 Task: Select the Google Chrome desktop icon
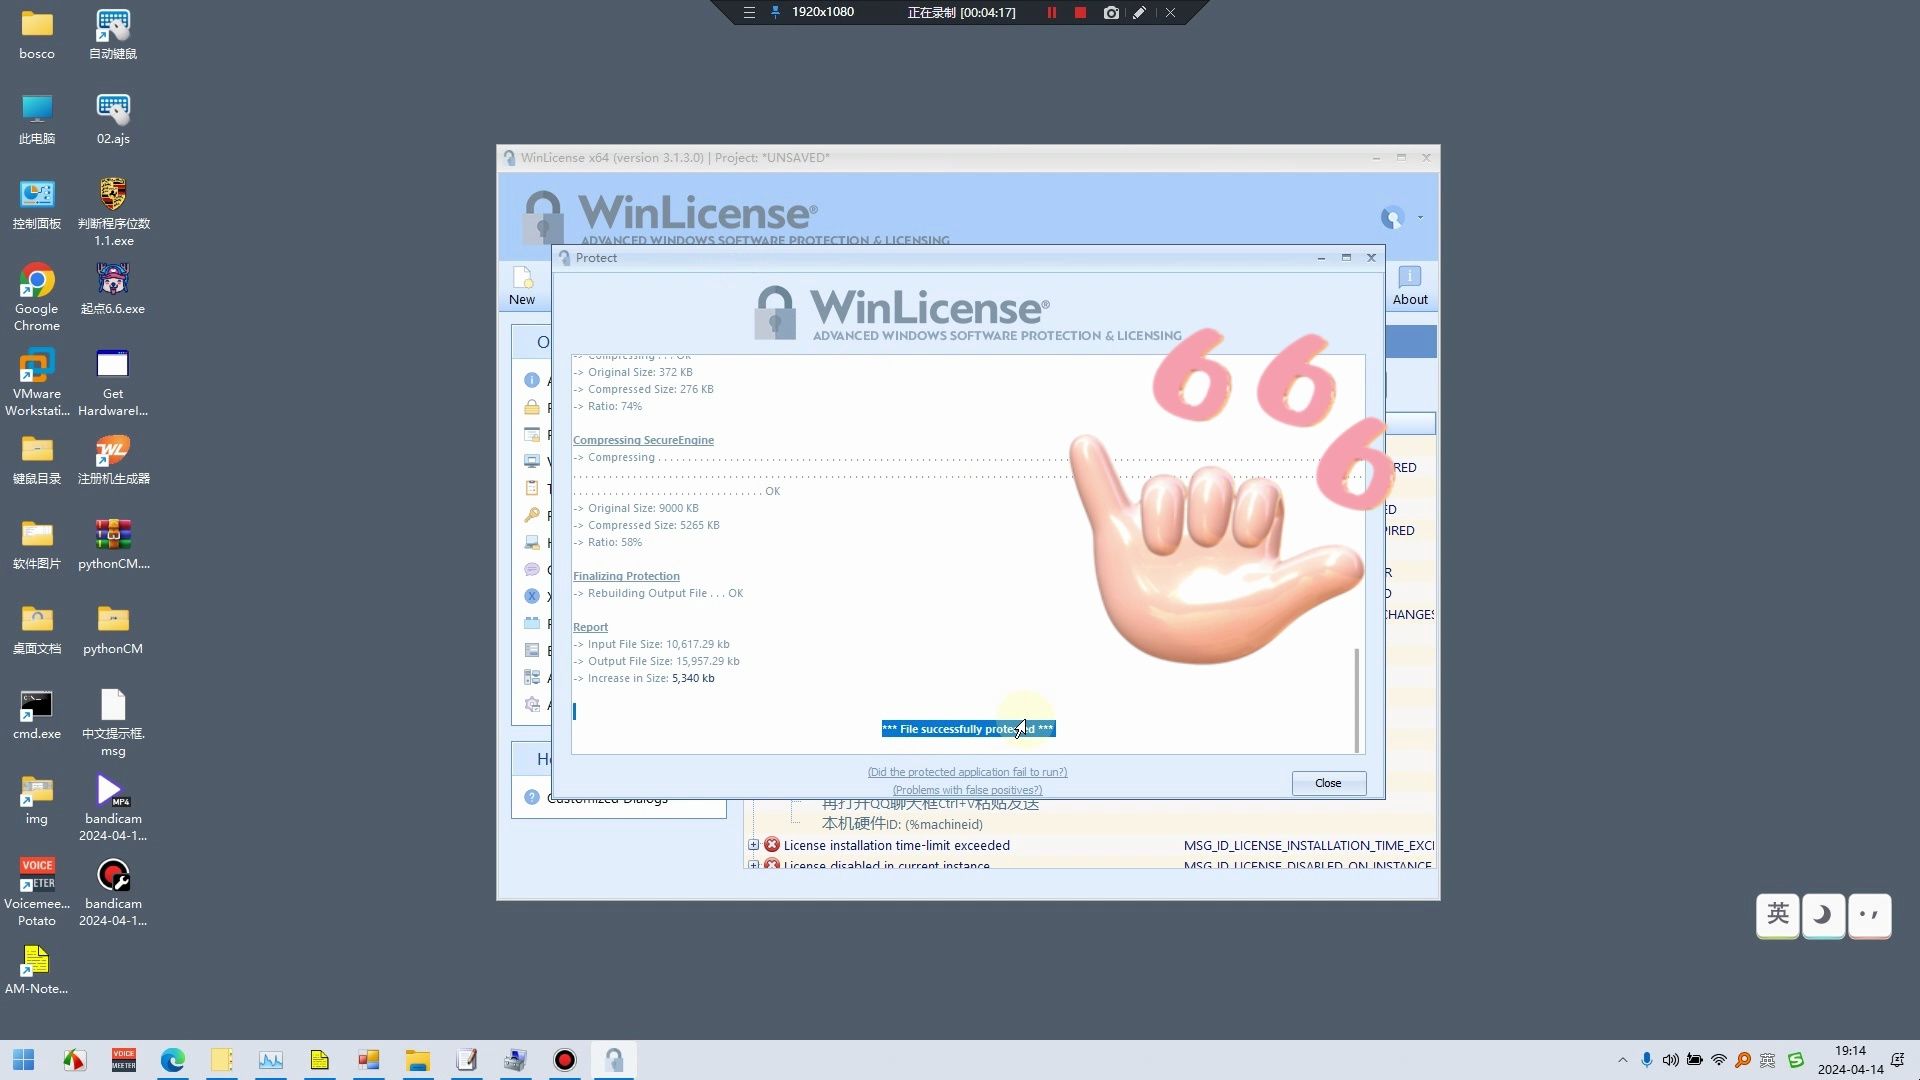(37, 296)
